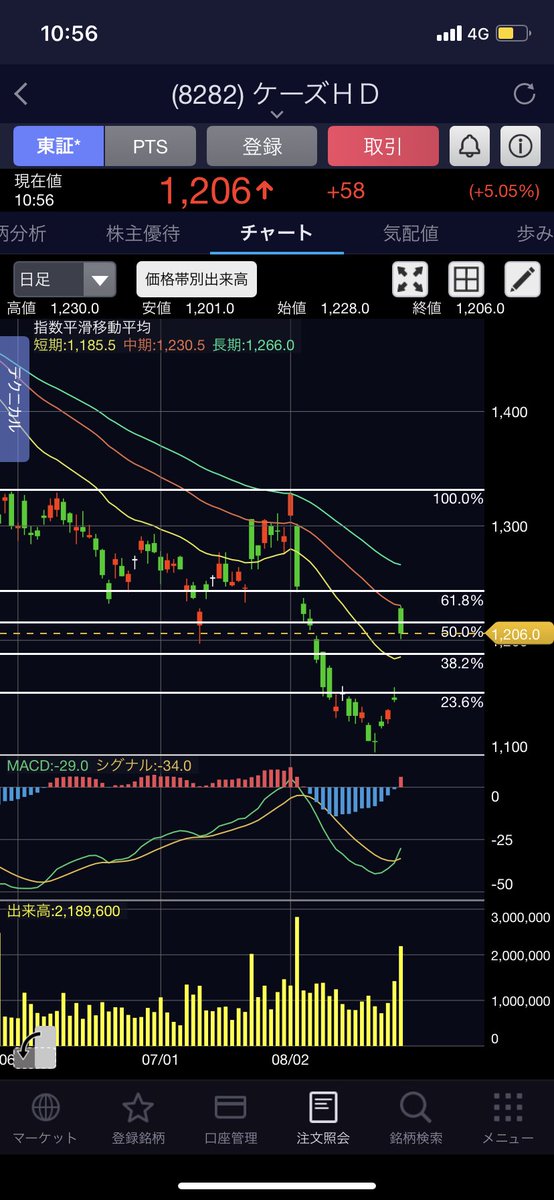Open the split chart grid layout
The image size is (554, 1200).
467,279
